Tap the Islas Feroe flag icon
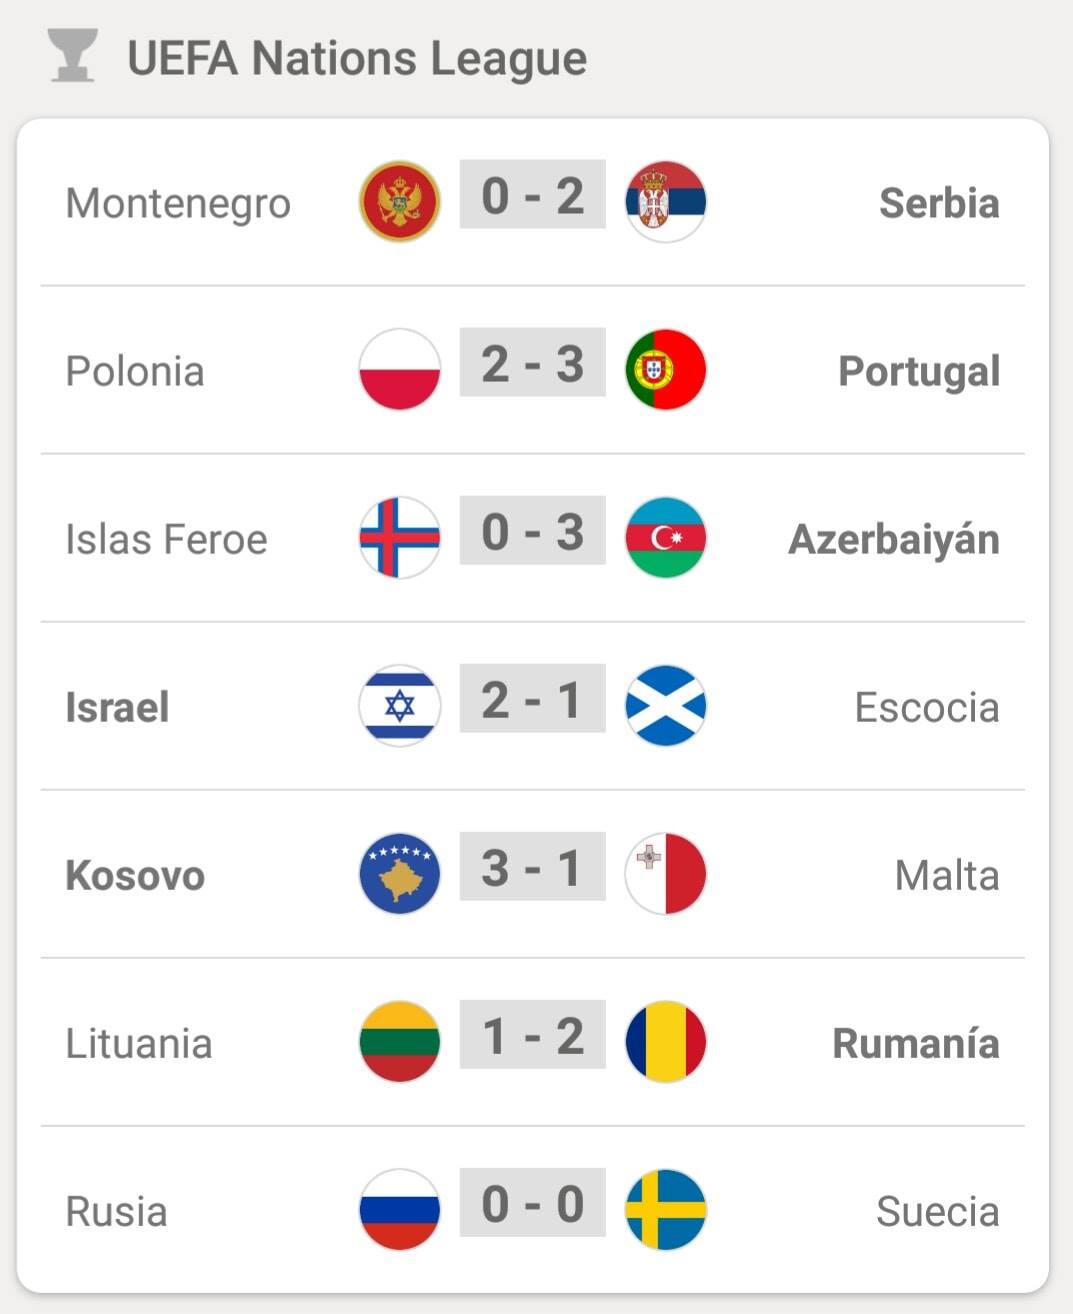The height and width of the screenshot is (1314, 1073). [x=400, y=537]
